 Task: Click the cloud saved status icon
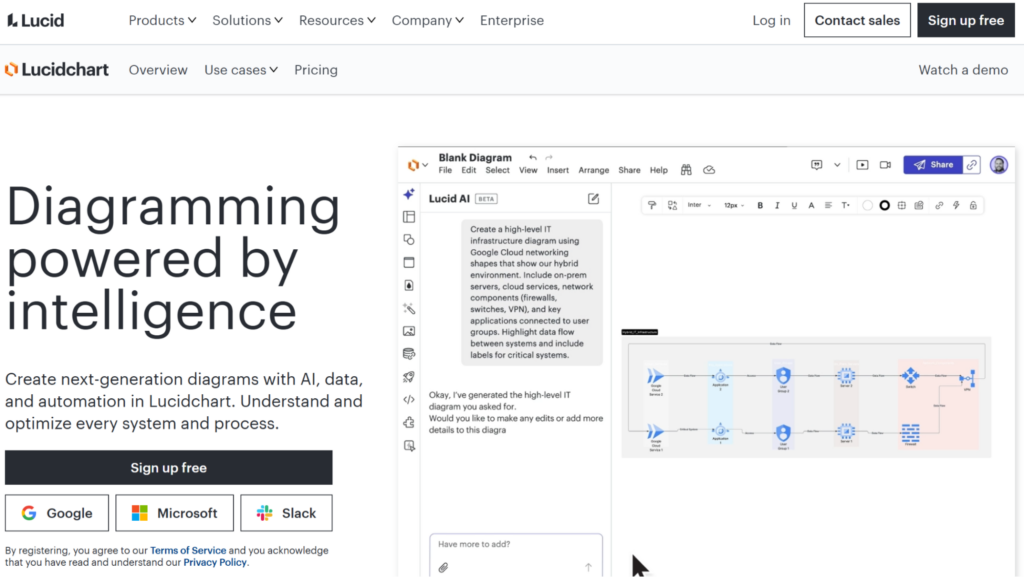click(709, 170)
